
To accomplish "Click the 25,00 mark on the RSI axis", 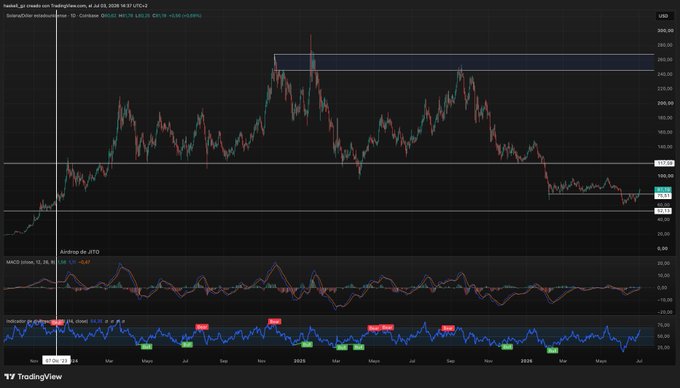I will pos(664,347).
